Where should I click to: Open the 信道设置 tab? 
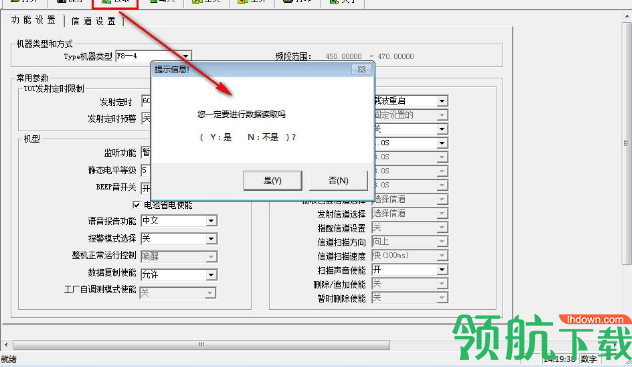(x=94, y=21)
